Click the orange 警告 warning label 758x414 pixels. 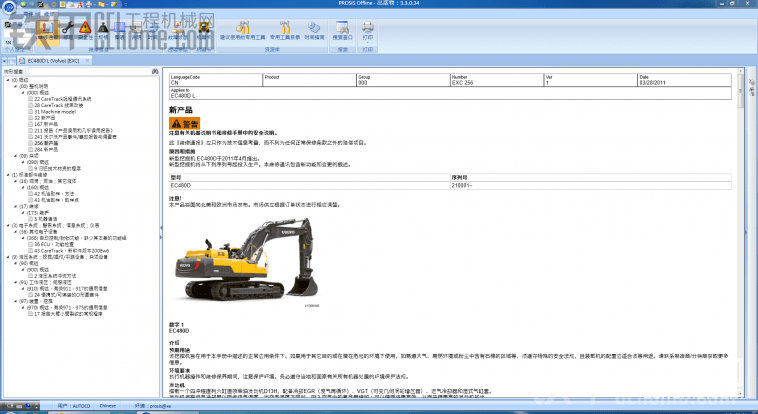(x=184, y=123)
